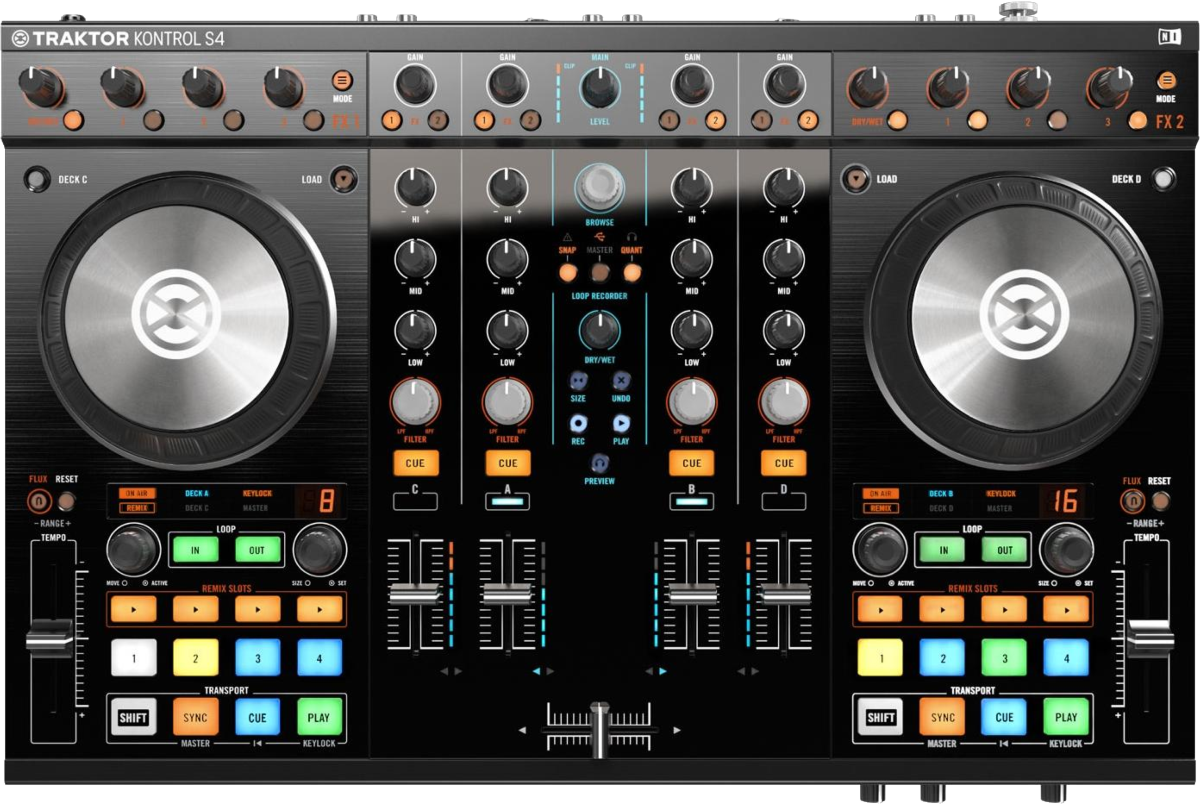This screenshot has width=1200, height=804.
Task: Click left deck SYNC button
Action: tap(196, 717)
